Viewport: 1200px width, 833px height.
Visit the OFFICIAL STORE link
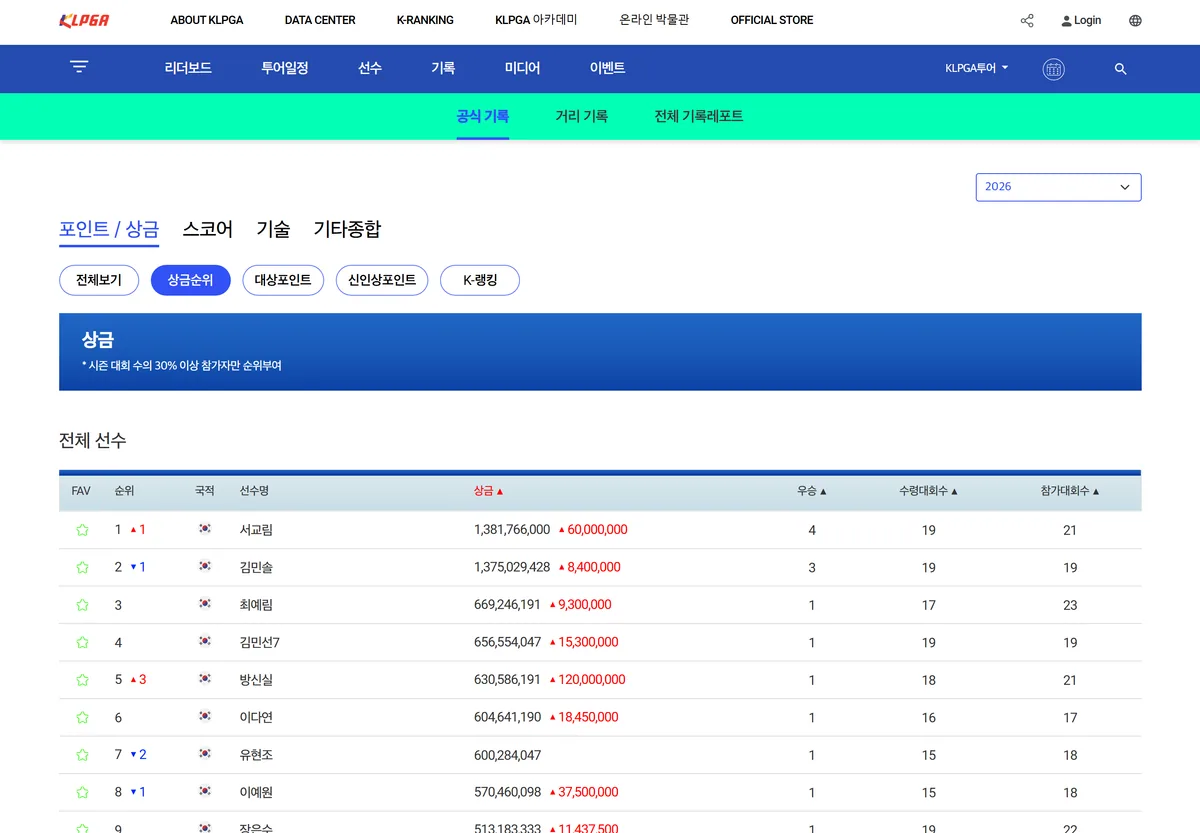click(772, 20)
